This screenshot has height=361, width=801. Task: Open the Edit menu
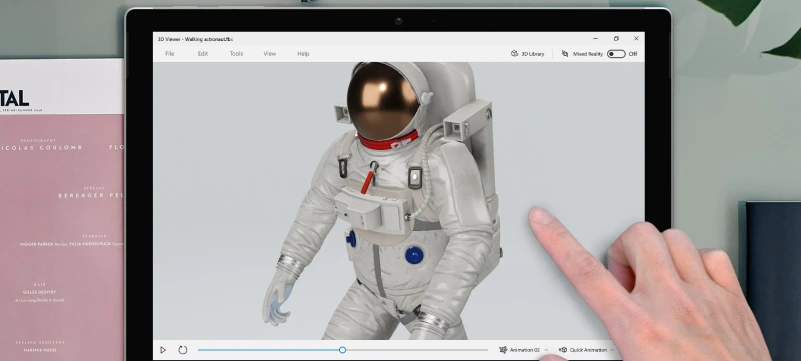203,54
